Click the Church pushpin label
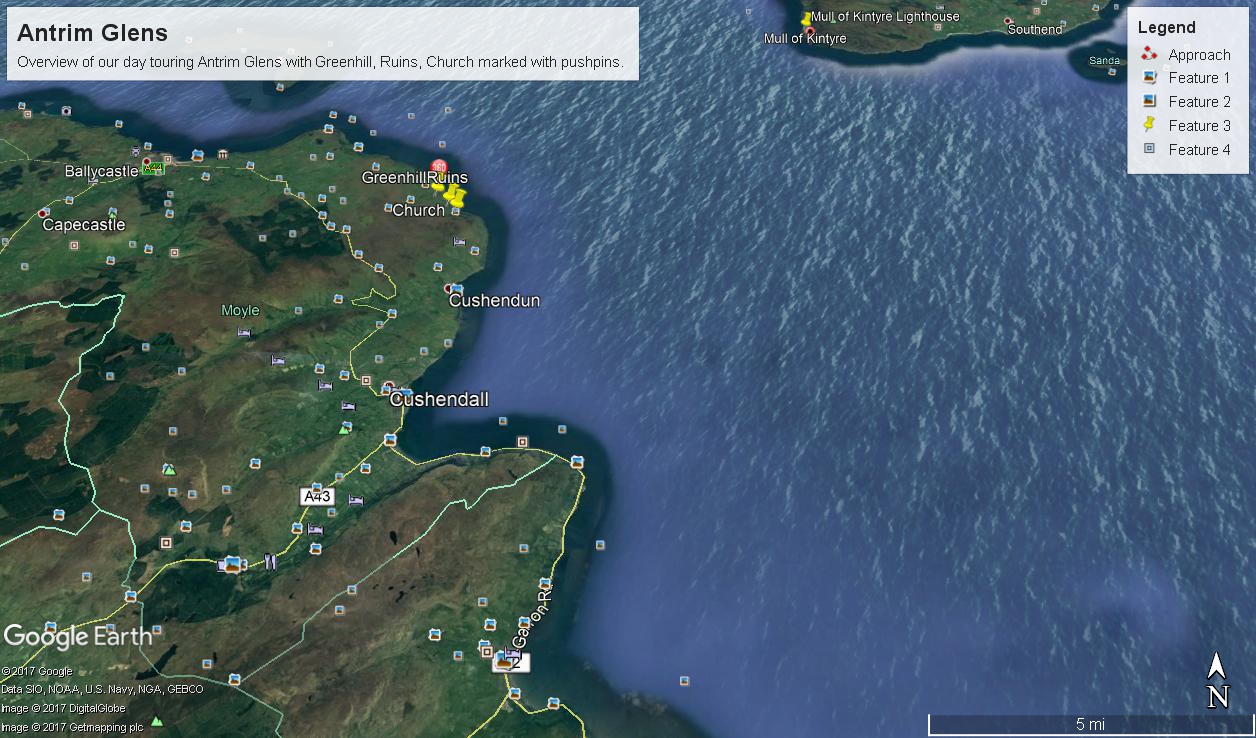 point(418,210)
